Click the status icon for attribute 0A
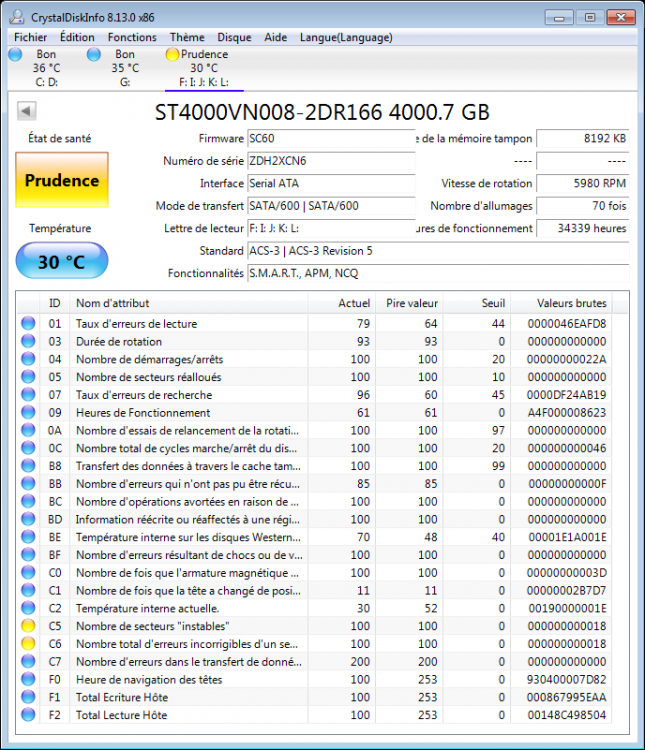This screenshot has width=645, height=750. coord(28,430)
